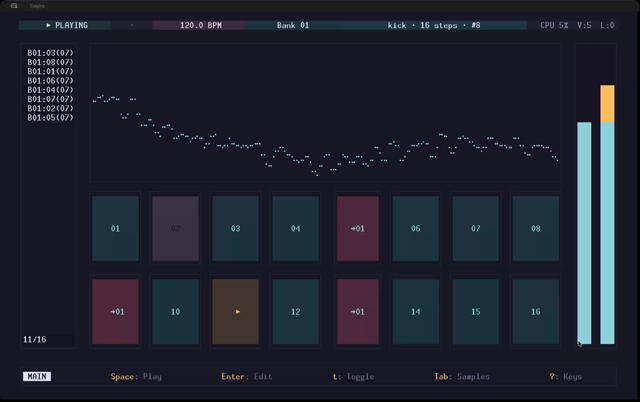
Task: Select step pad 03
Action: pos(236,229)
